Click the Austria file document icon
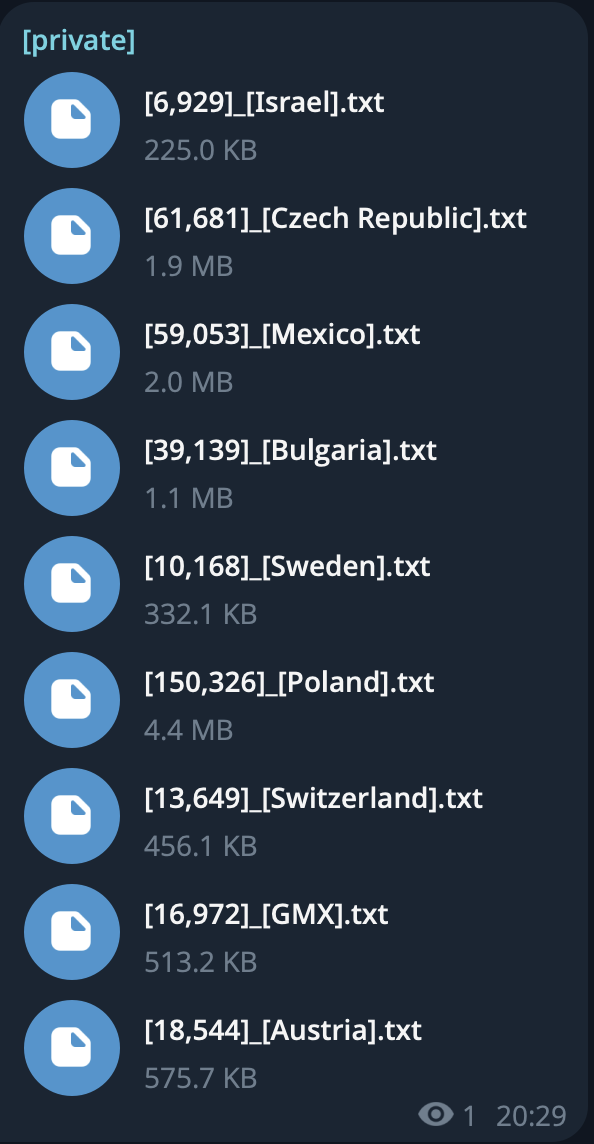Image resolution: width=594 pixels, height=1144 pixels. (x=72, y=1048)
